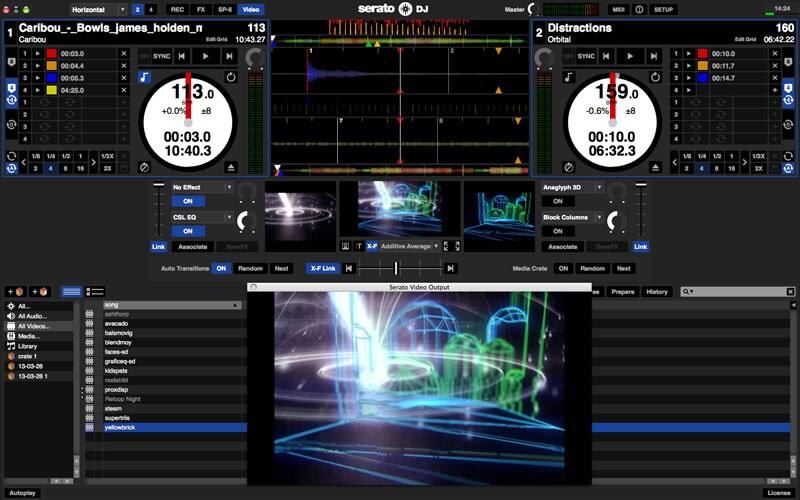Open the info panel icon beside MIDI

tap(639, 9)
